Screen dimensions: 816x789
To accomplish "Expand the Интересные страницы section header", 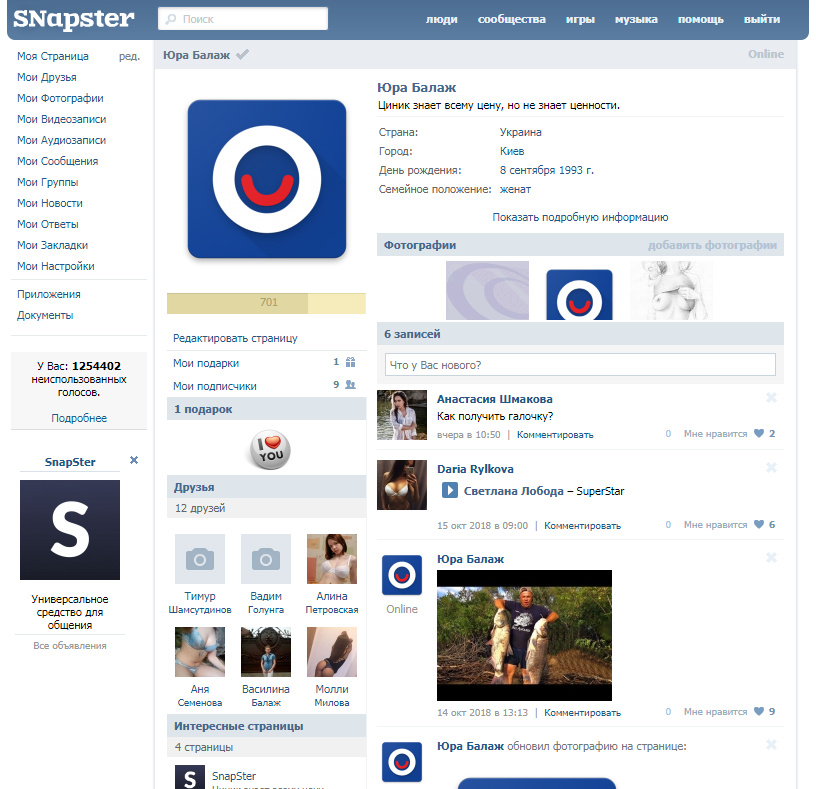I will click(266, 725).
